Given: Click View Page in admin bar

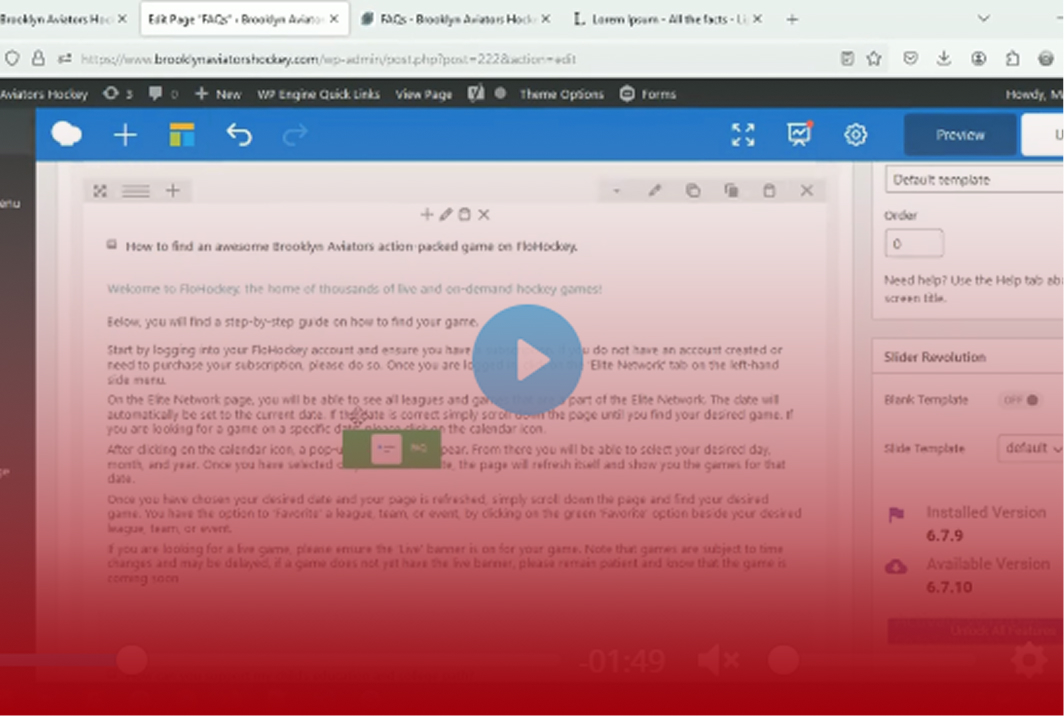Looking at the screenshot, I should pos(423,94).
